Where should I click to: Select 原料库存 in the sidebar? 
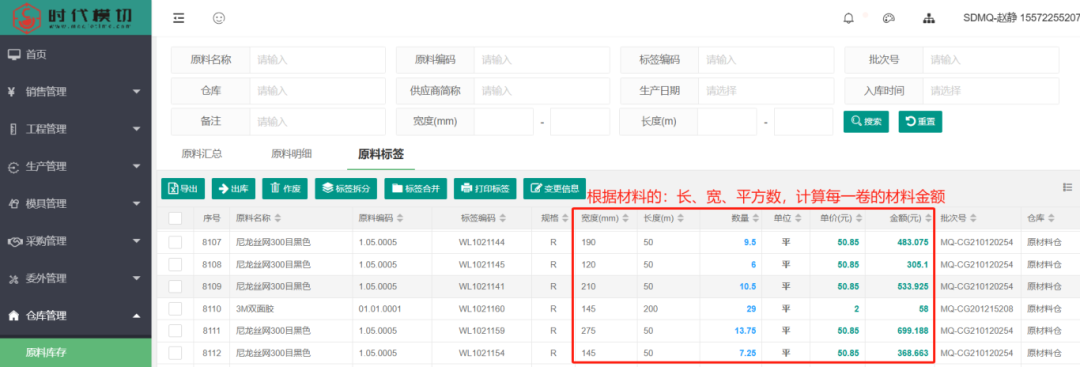click(x=76, y=353)
